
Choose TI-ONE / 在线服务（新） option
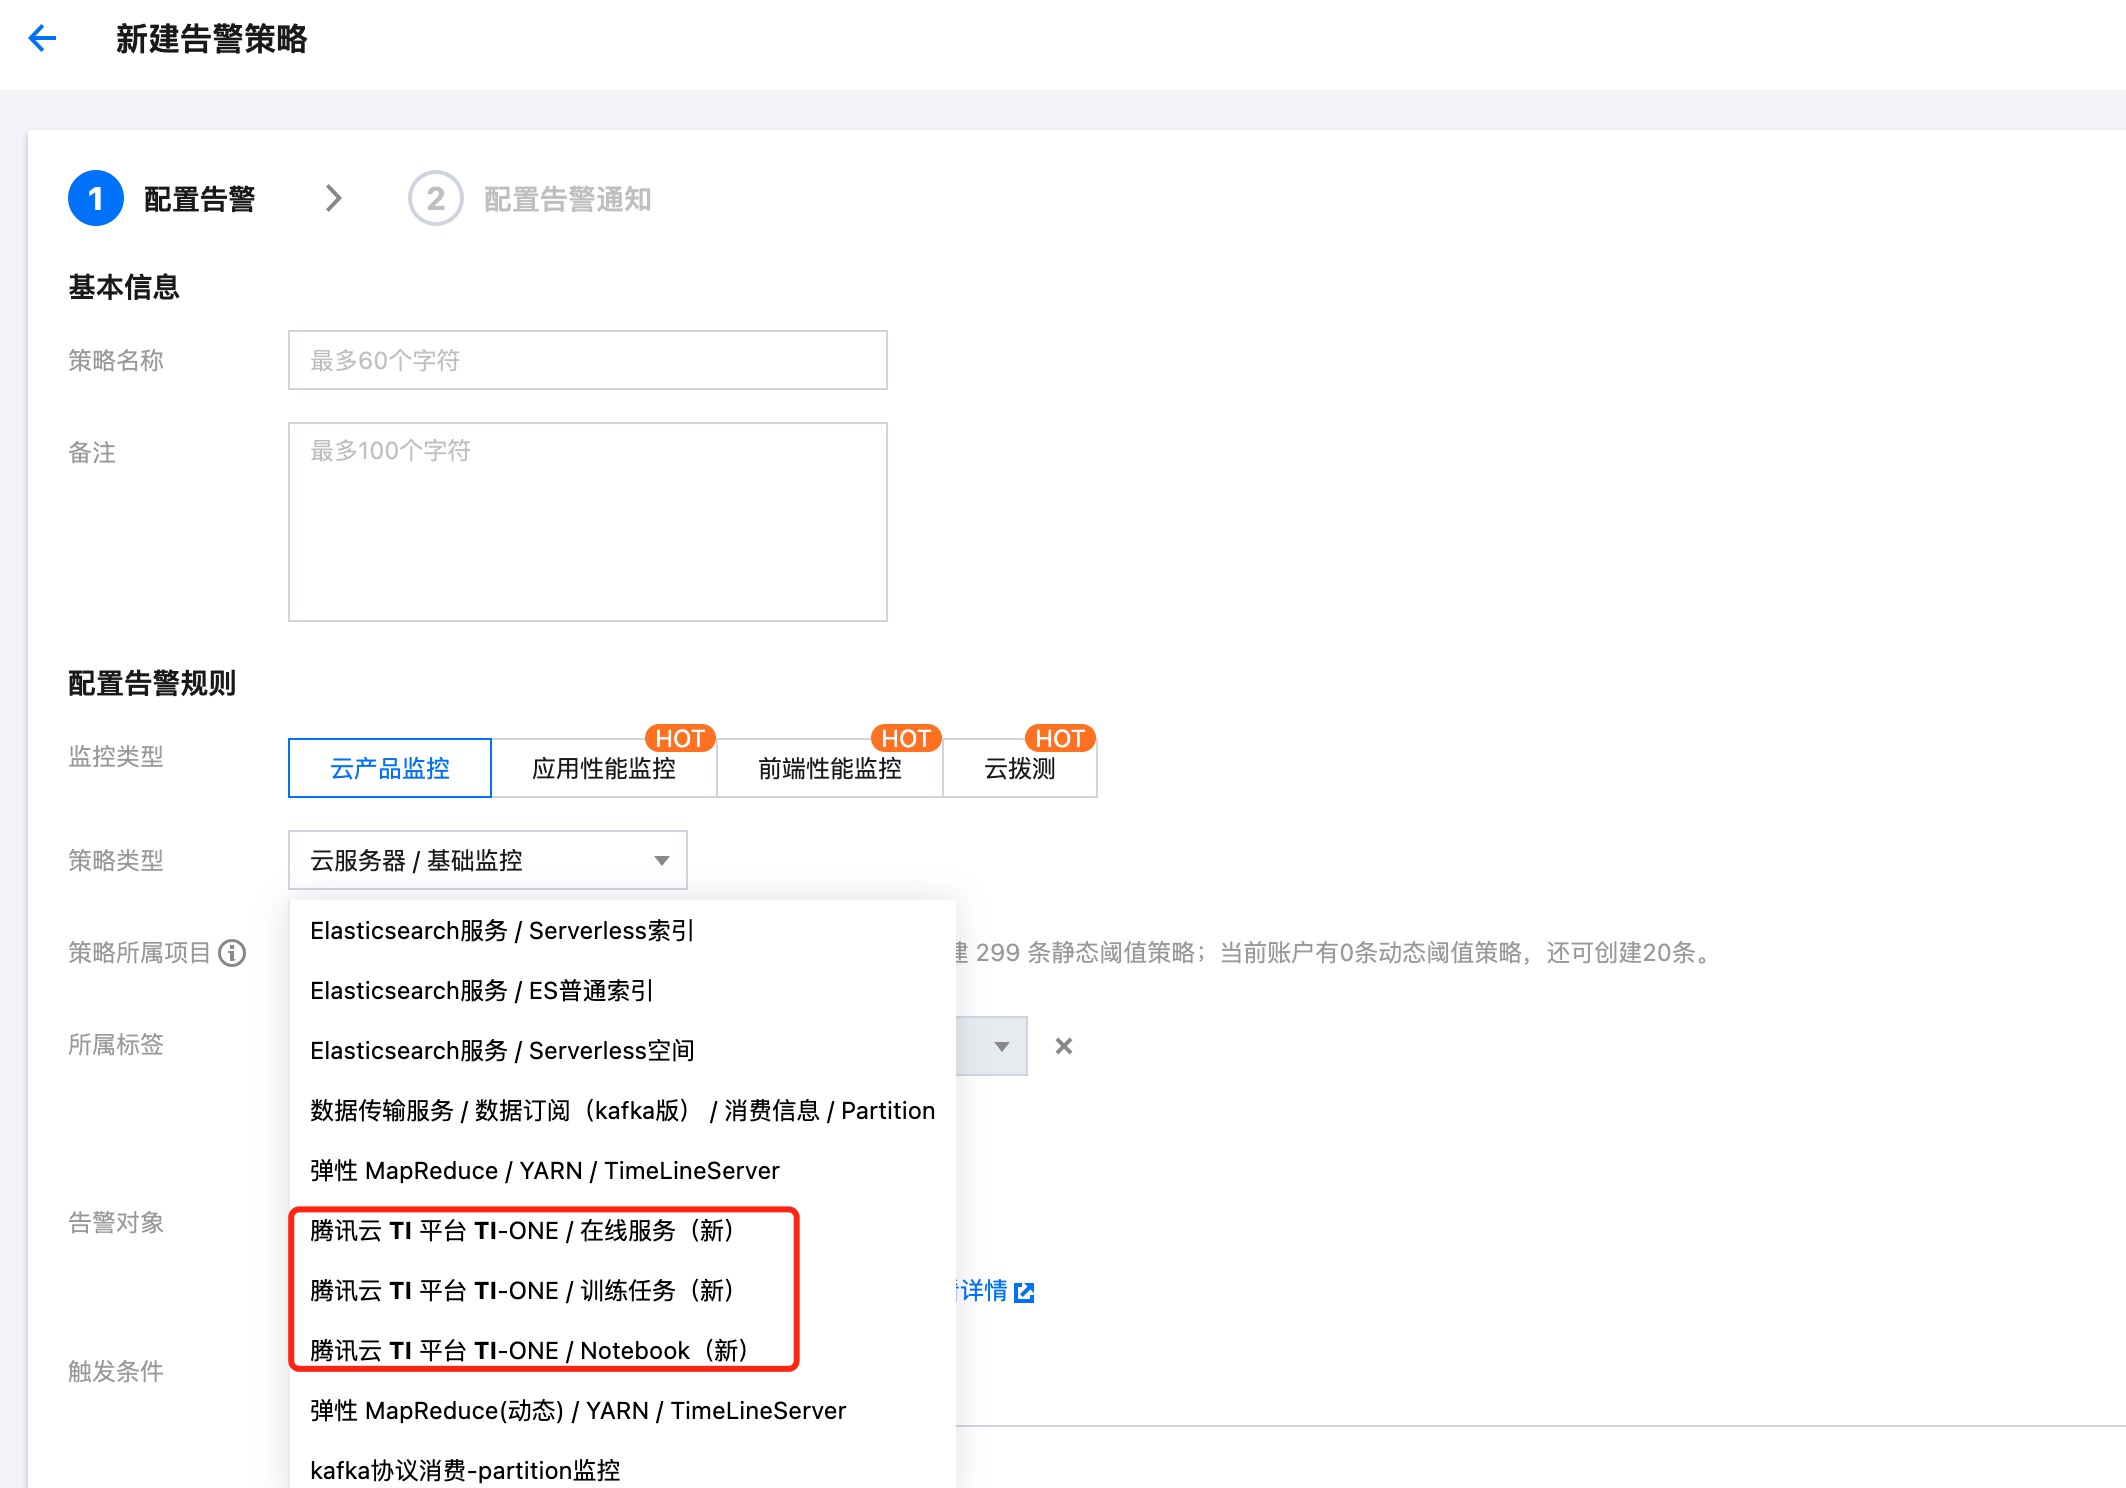click(x=522, y=1231)
